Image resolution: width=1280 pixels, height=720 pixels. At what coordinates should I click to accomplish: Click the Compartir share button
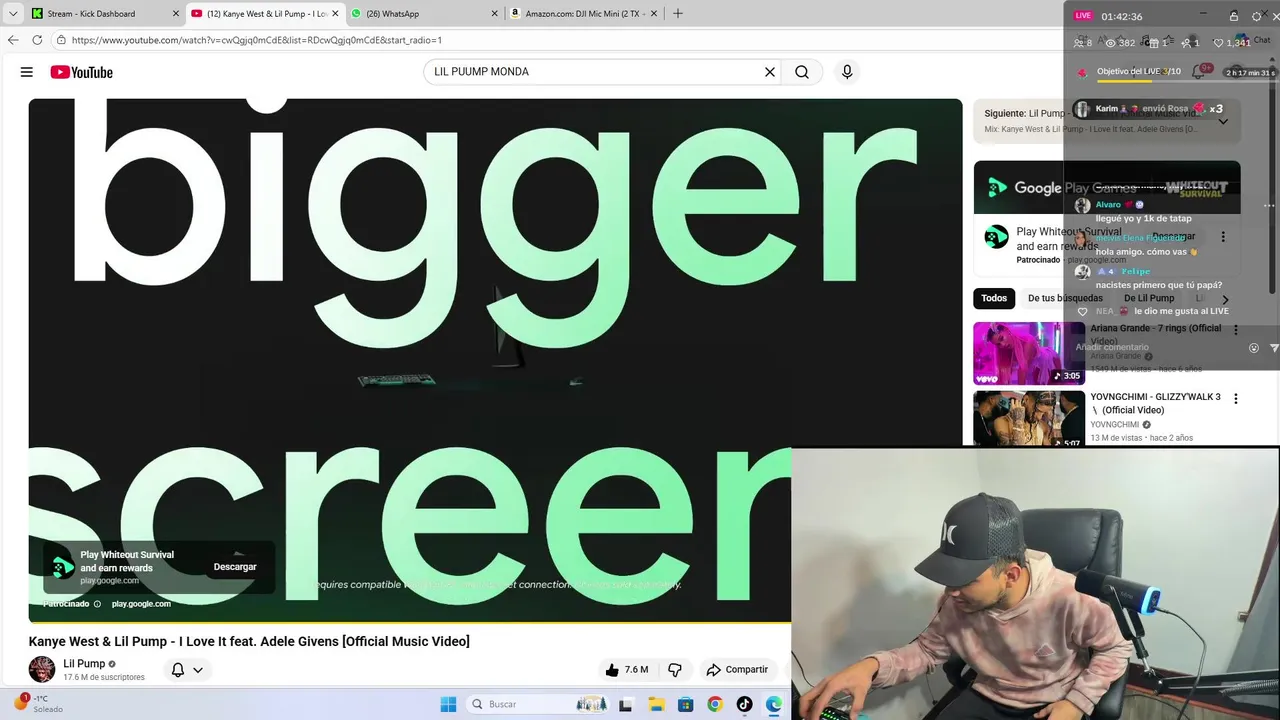pos(738,670)
